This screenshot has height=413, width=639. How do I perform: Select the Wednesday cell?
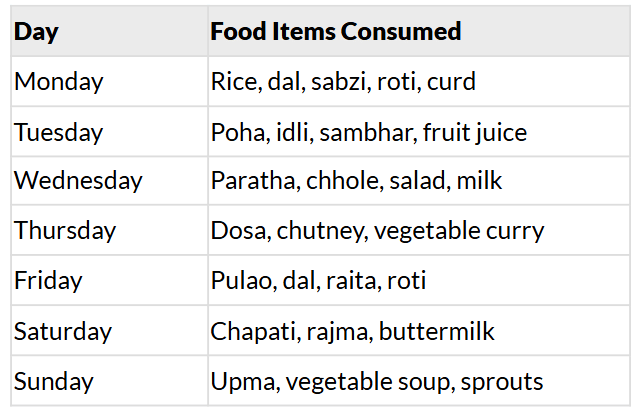(x=78, y=181)
